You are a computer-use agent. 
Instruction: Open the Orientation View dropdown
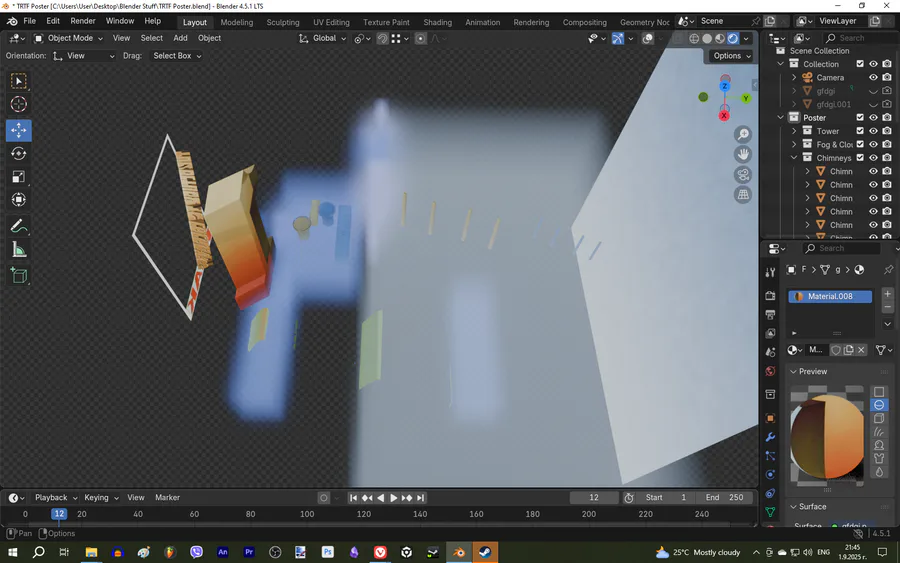(x=83, y=56)
